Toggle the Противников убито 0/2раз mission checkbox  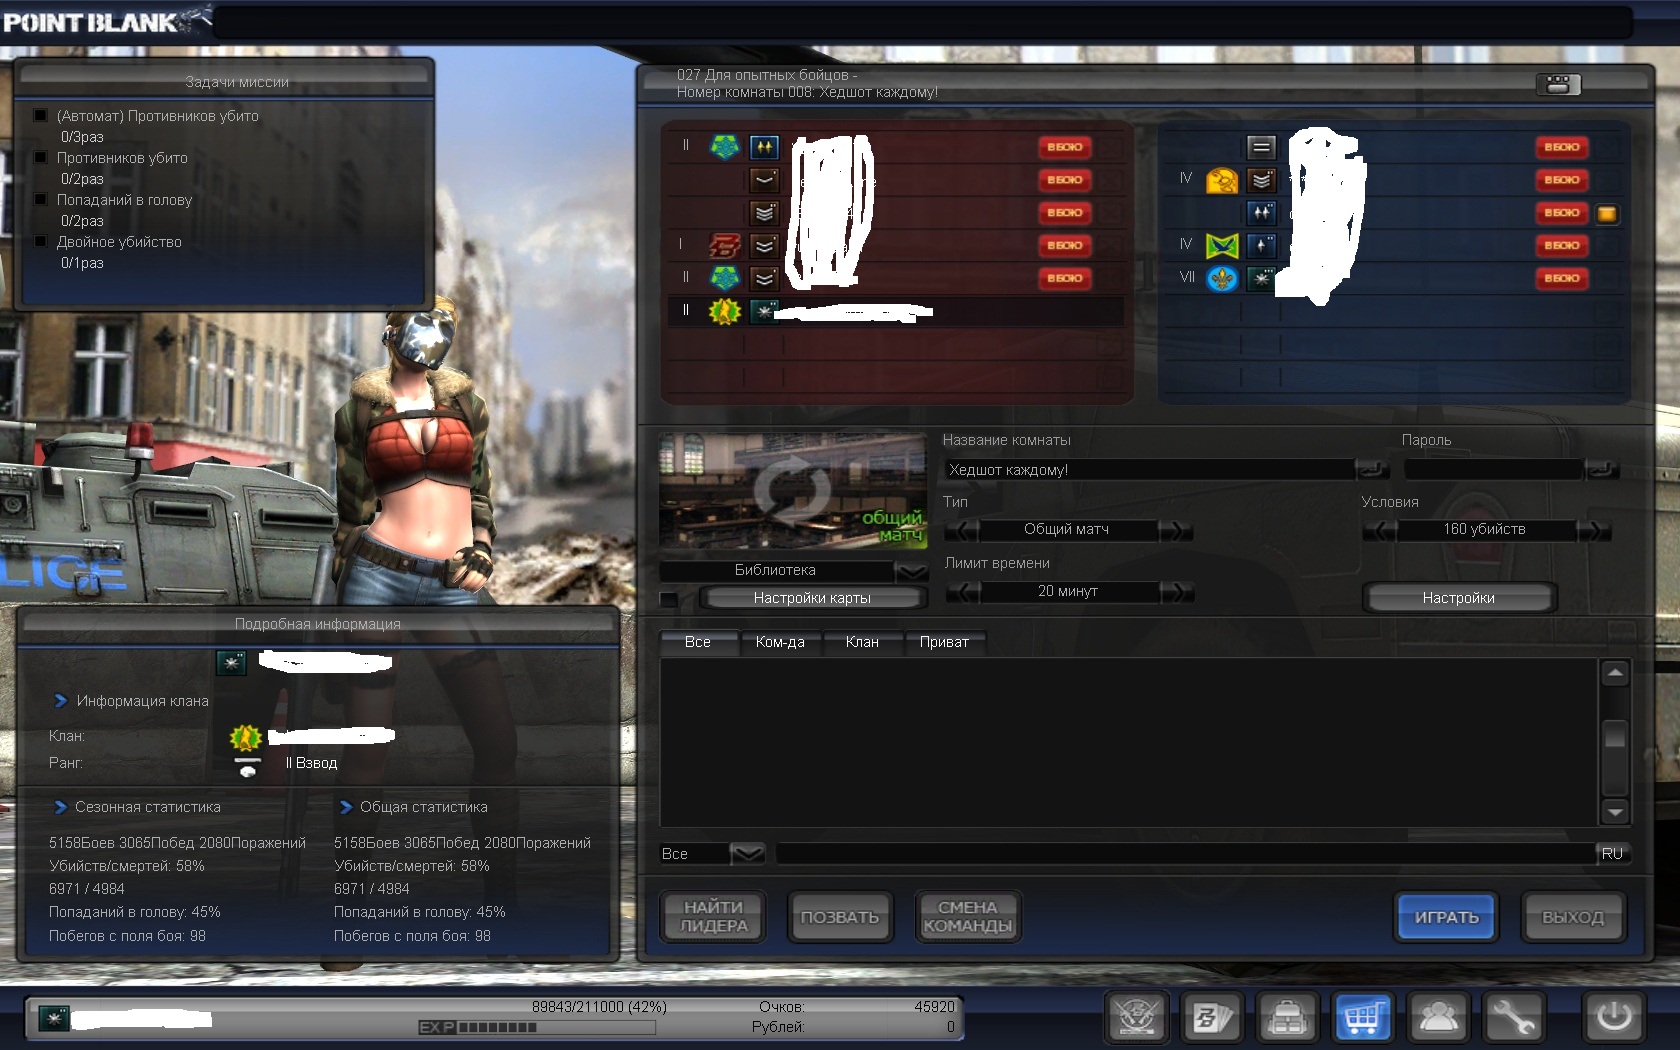(x=41, y=157)
